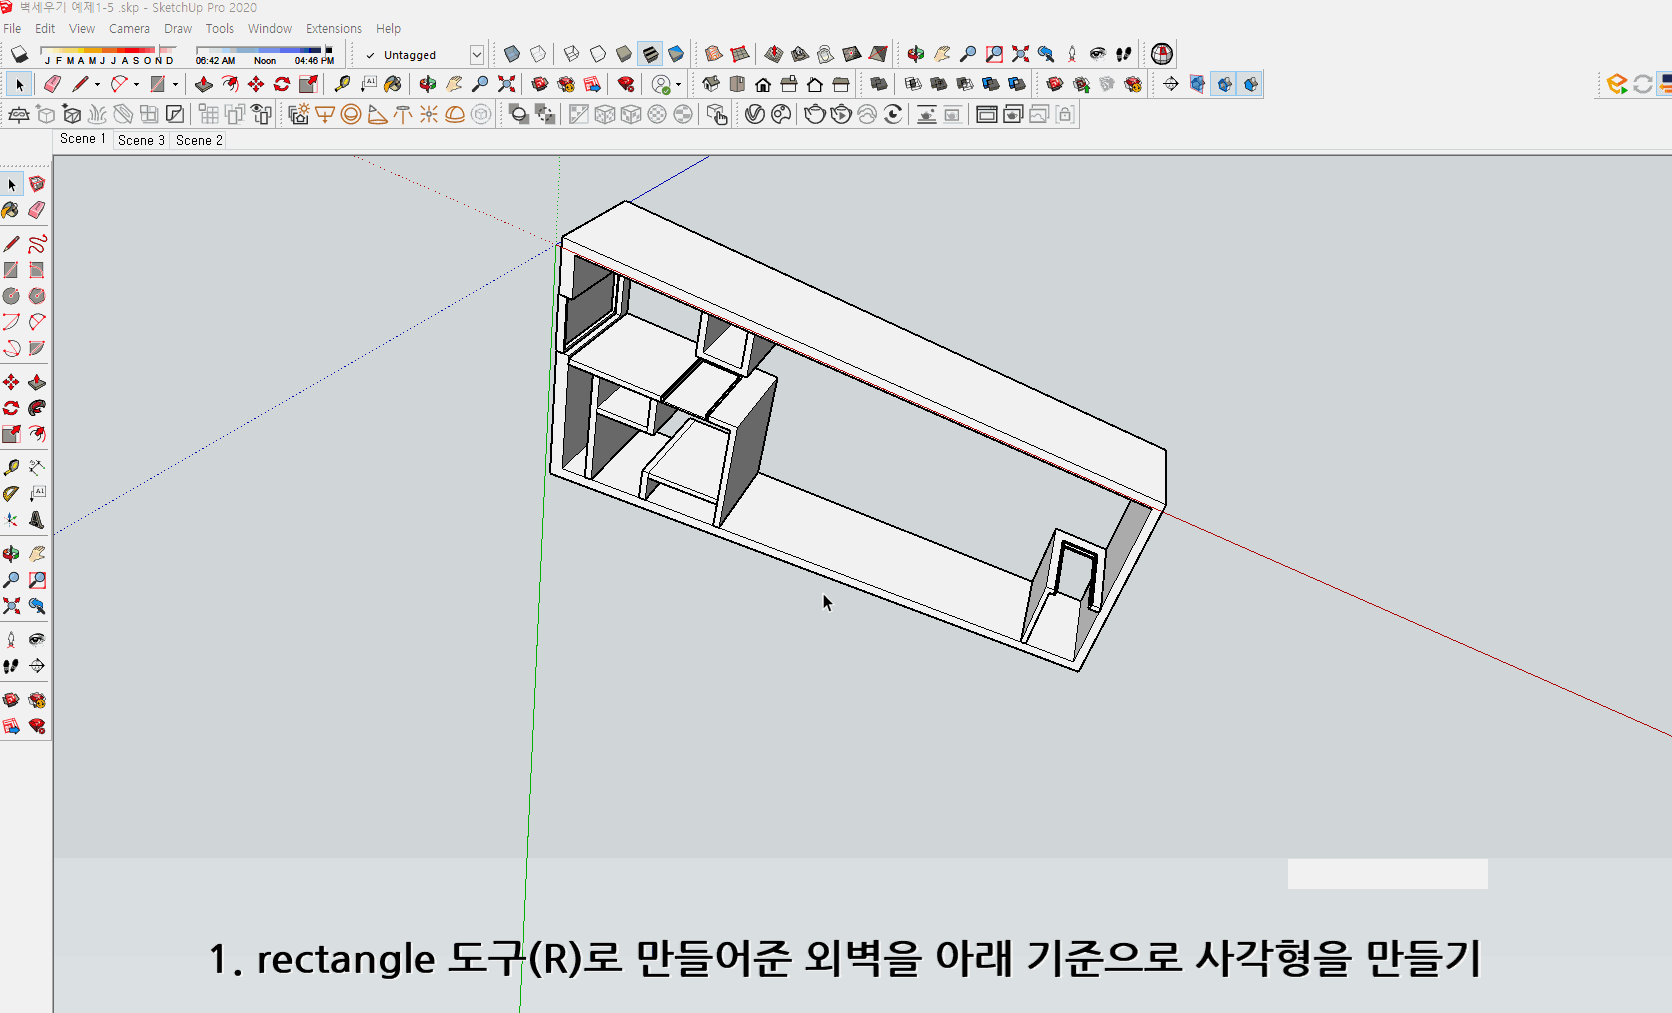Toggle X-ray face style
Viewport: 1672px width, 1013px height.
(511, 54)
